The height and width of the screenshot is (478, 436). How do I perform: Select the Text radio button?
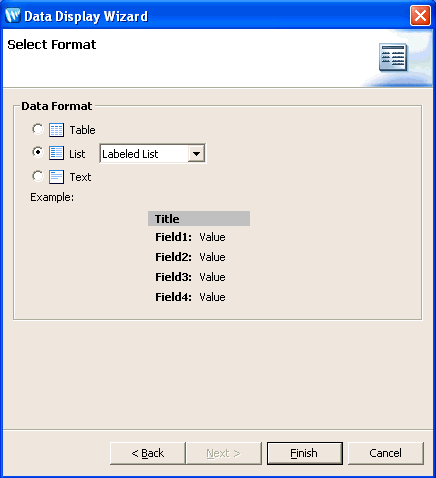tap(38, 176)
